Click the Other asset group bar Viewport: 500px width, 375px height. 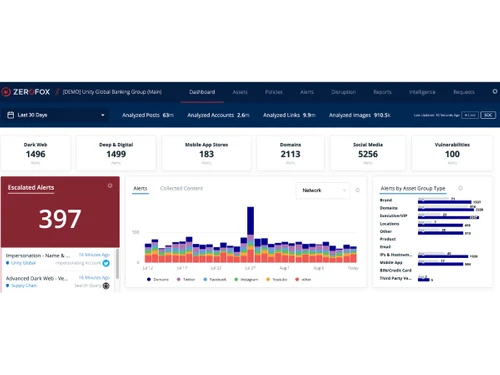tap(440, 233)
